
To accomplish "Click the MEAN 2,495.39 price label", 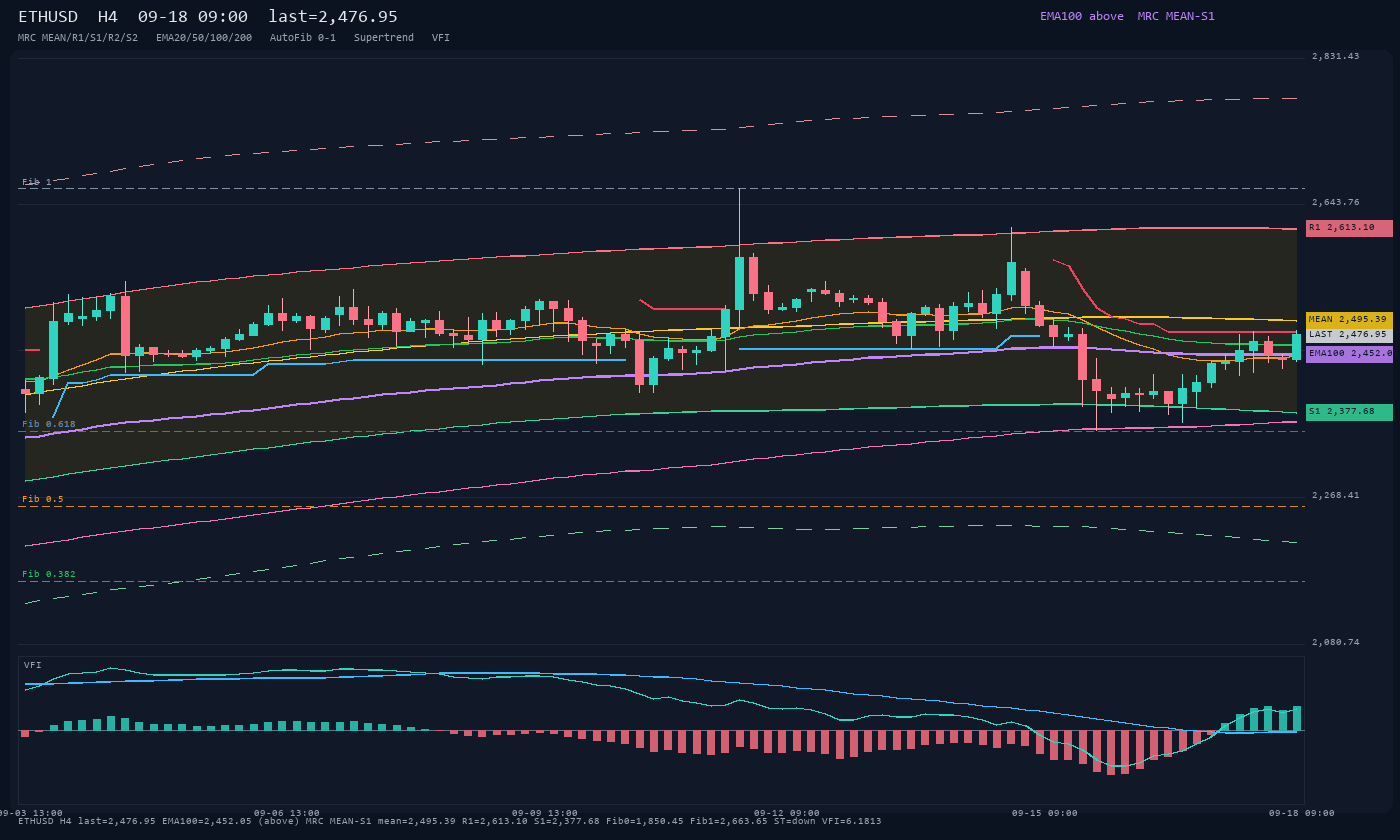I will coord(1349,319).
